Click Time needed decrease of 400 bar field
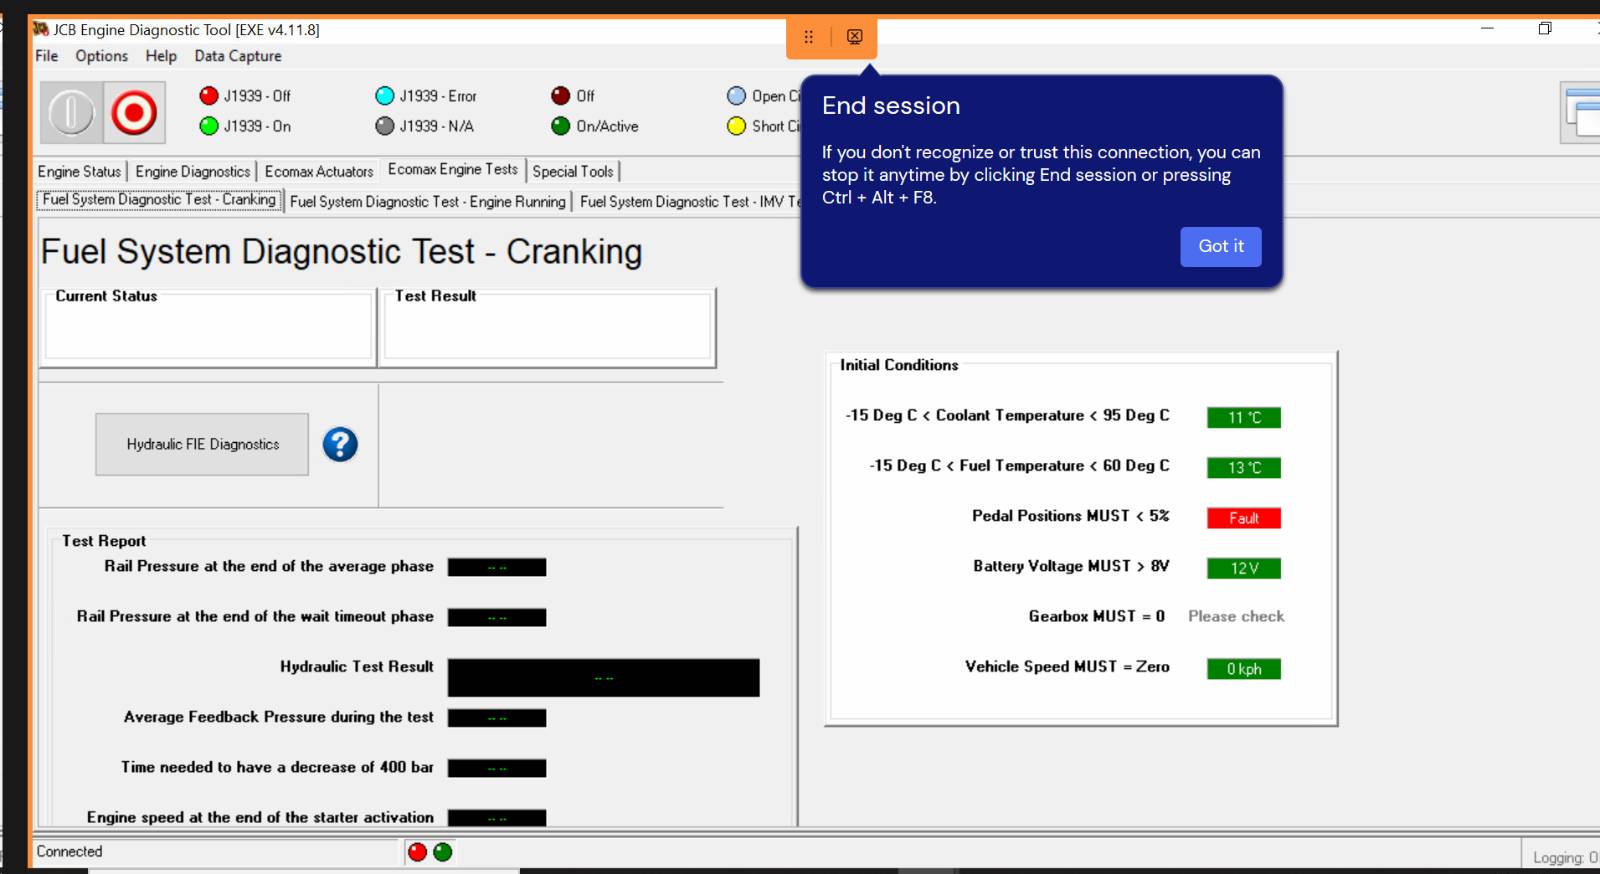The width and height of the screenshot is (1600, 874). pos(497,768)
